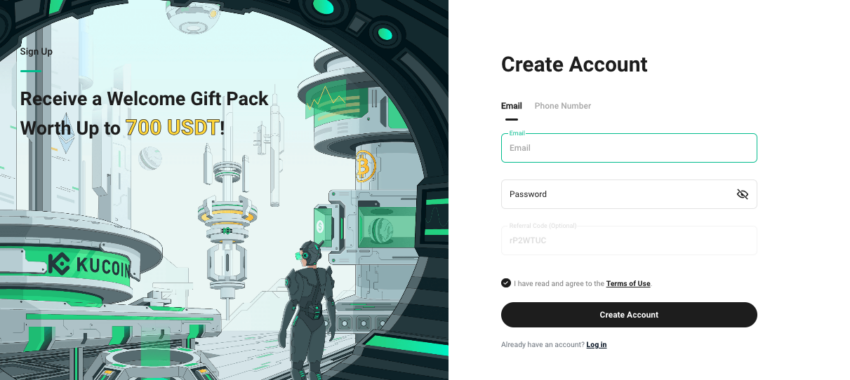Viewport: 850px width, 380px height.
Task: Click the Create Account heading
Action: click(574, 65)
